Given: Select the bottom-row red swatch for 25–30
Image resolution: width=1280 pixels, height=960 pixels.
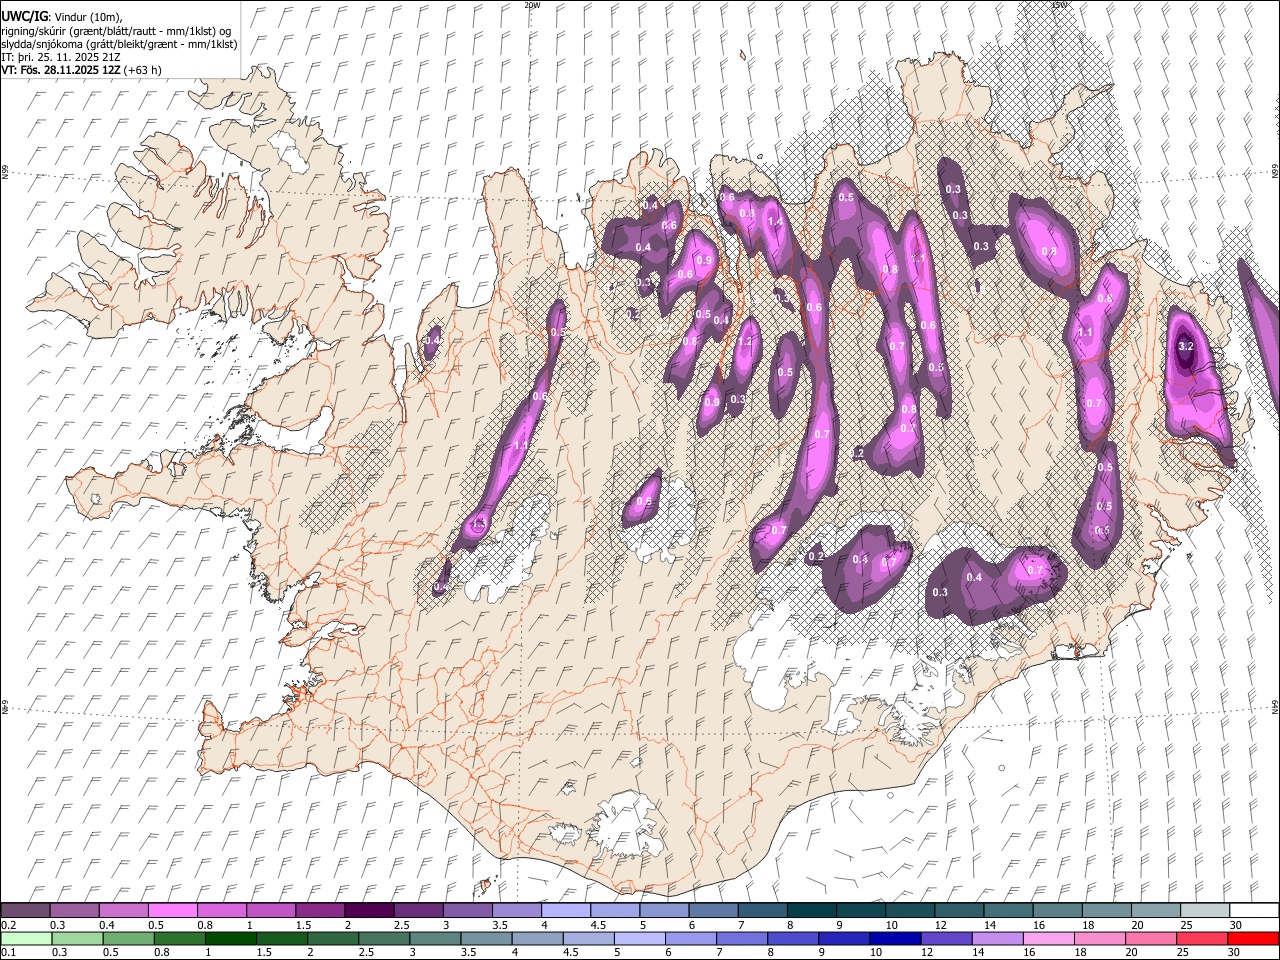Looking at the screenshot, I should [x=1202, y=938].
